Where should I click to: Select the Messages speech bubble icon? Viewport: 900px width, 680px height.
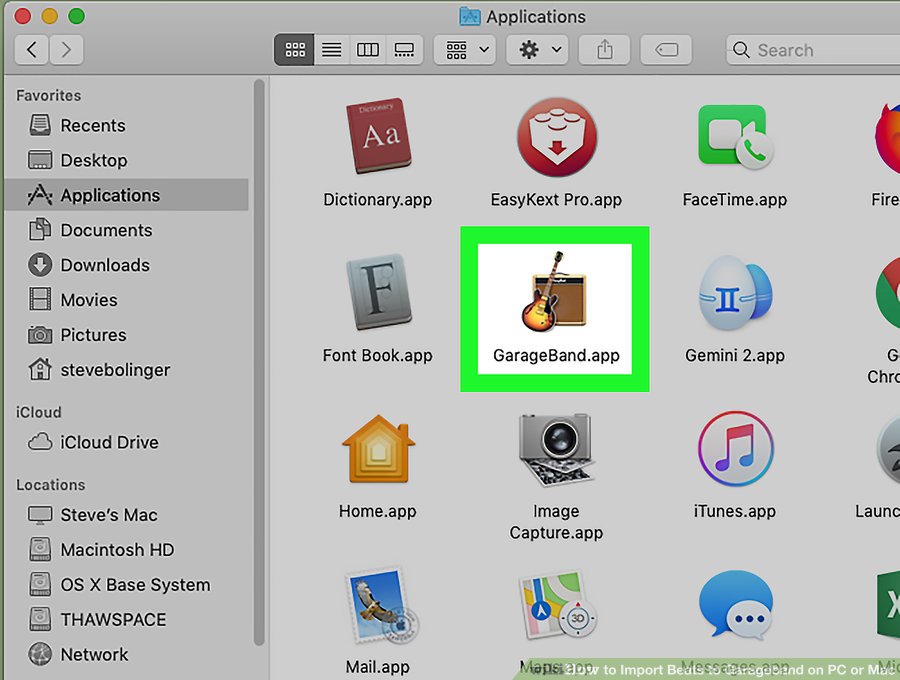tap(736, 605)
